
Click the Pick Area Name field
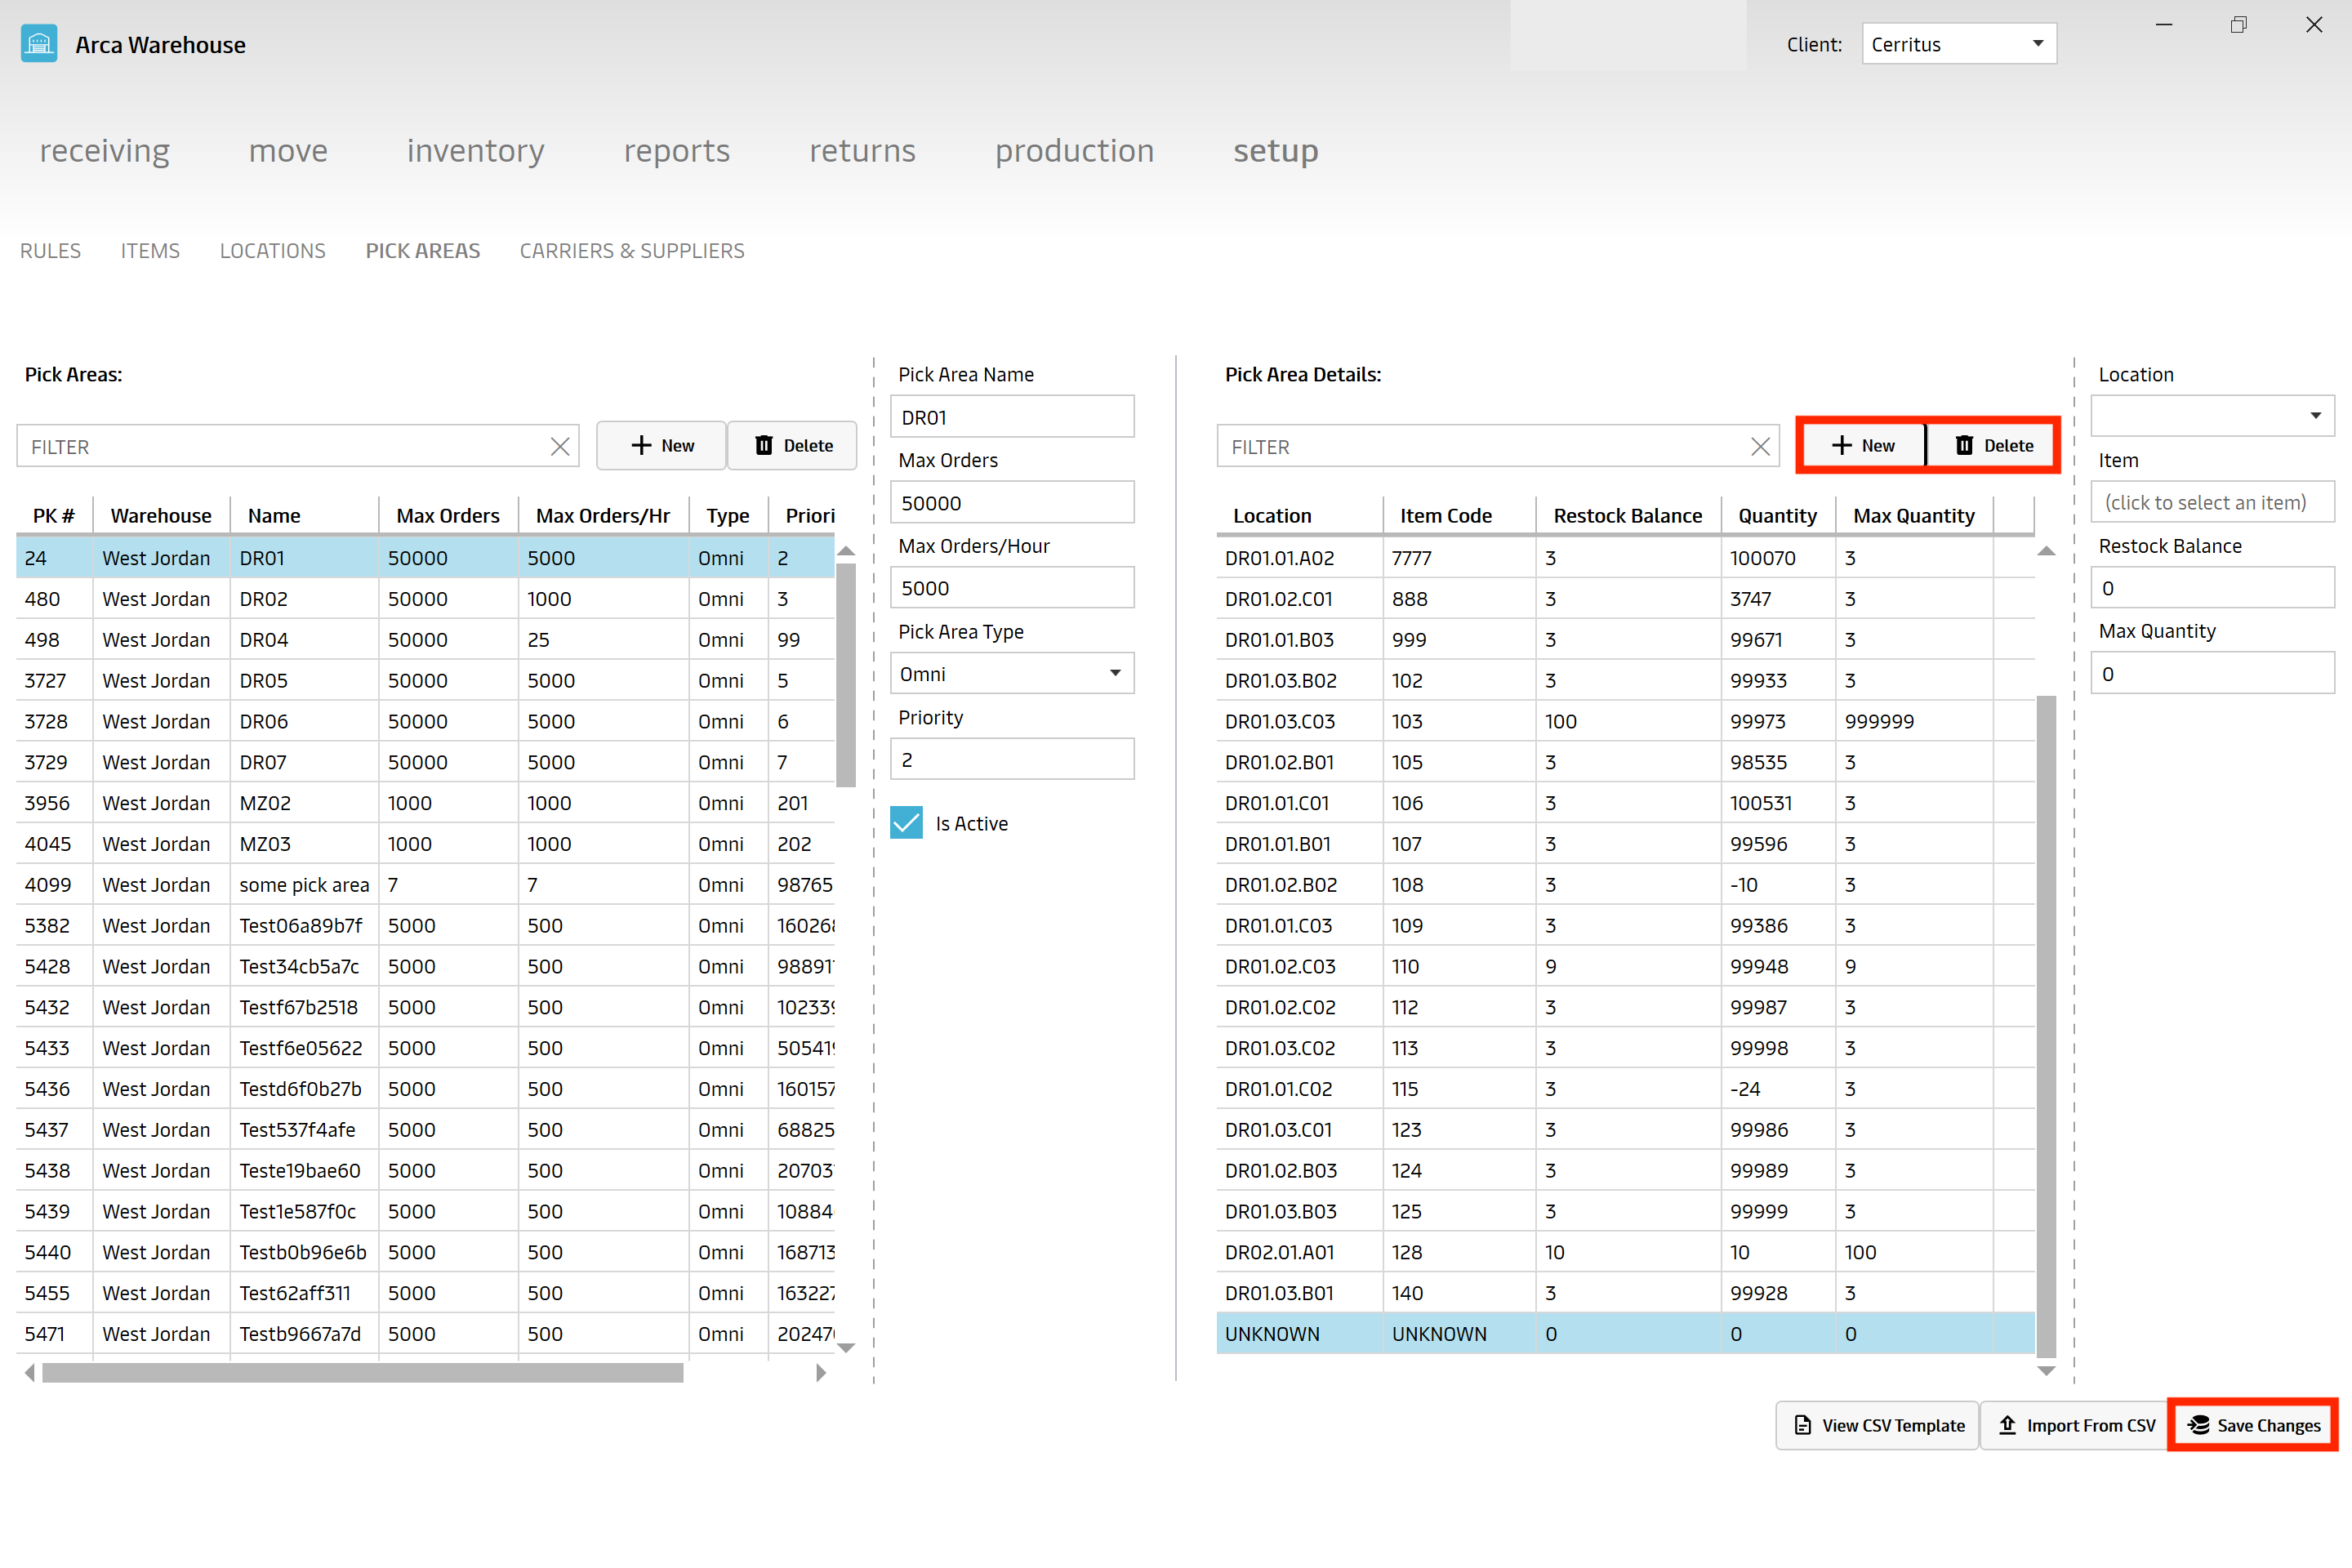tap(1012, 417)
